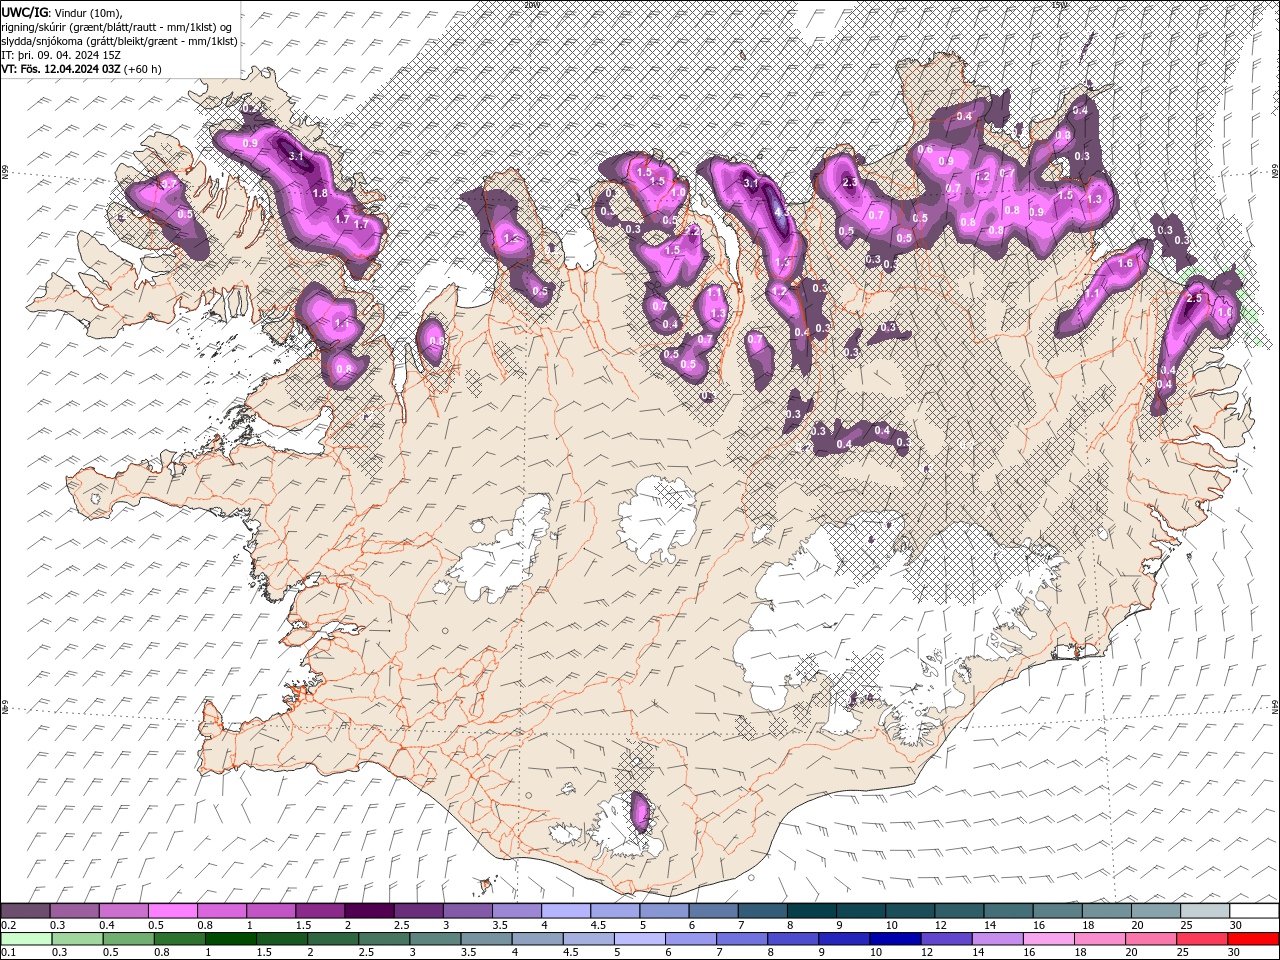Pick lower-row swatch starting at 5
This screenshot has width=1280, height=960.
(640, 939)
